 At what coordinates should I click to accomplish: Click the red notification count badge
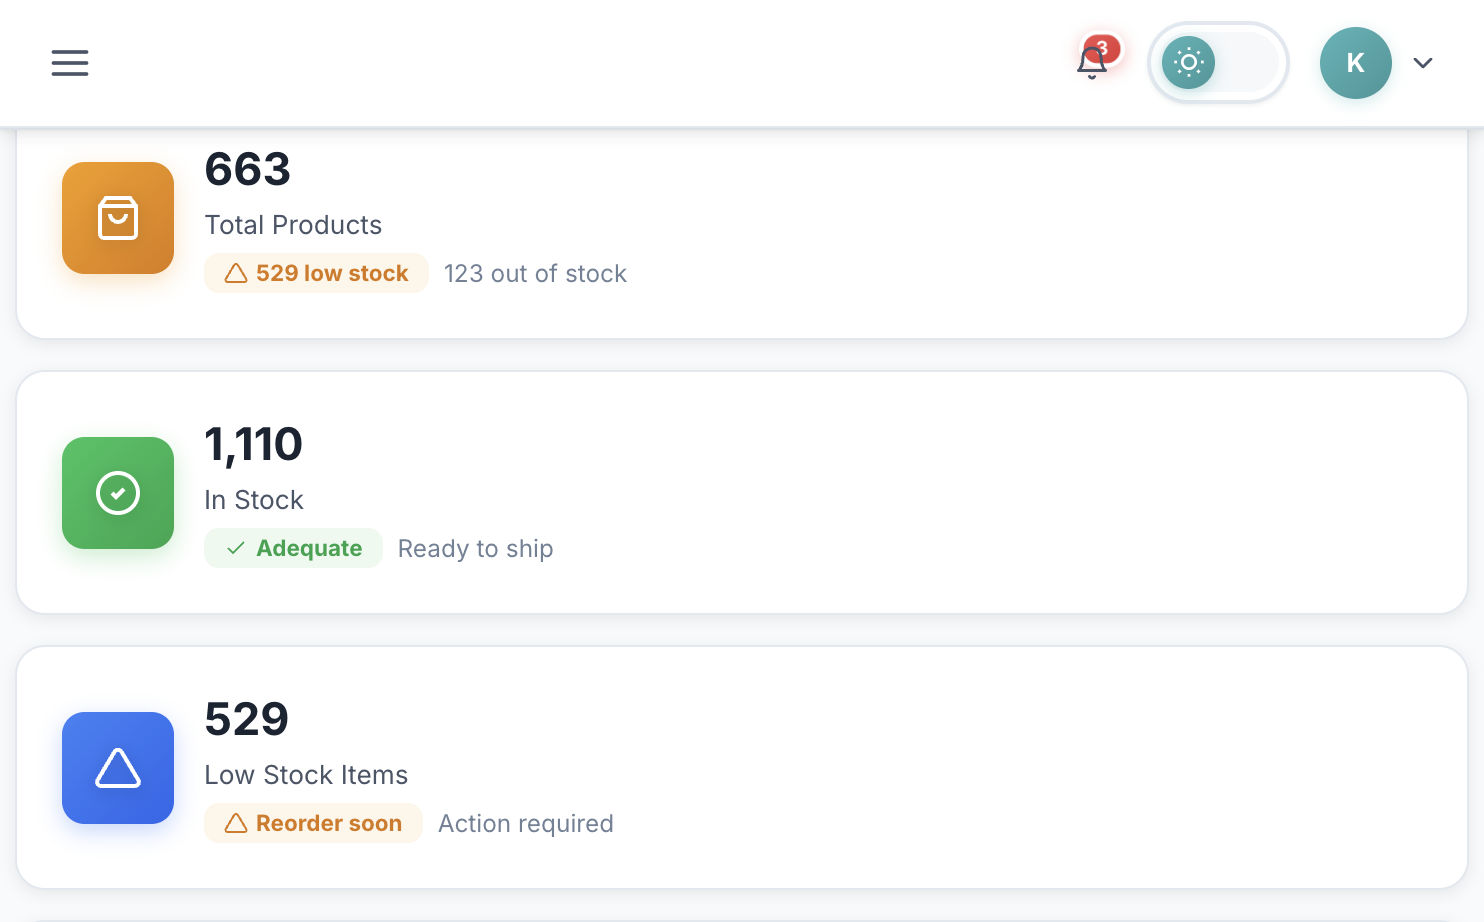click(x=1102, y=47)
